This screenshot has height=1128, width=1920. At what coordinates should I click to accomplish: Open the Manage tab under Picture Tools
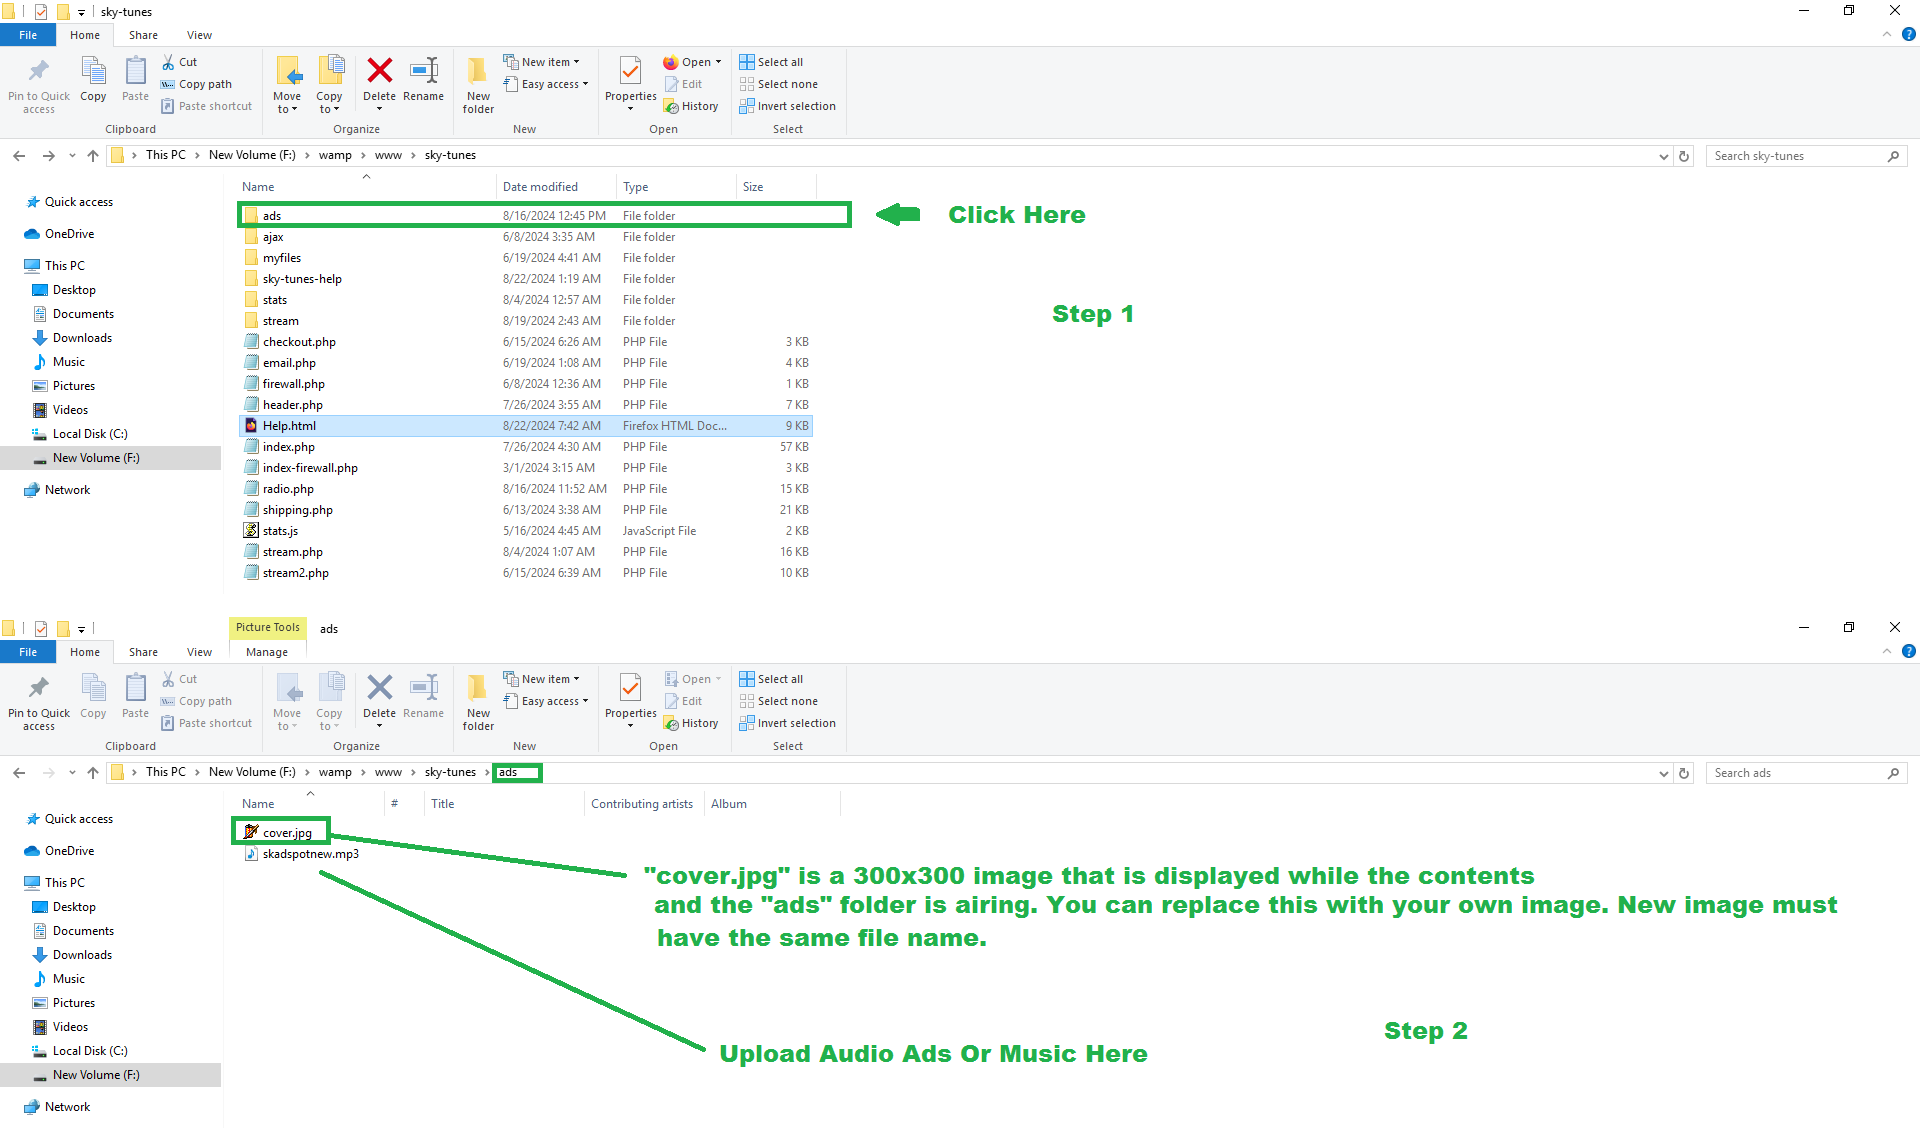[x=267, y=652]
